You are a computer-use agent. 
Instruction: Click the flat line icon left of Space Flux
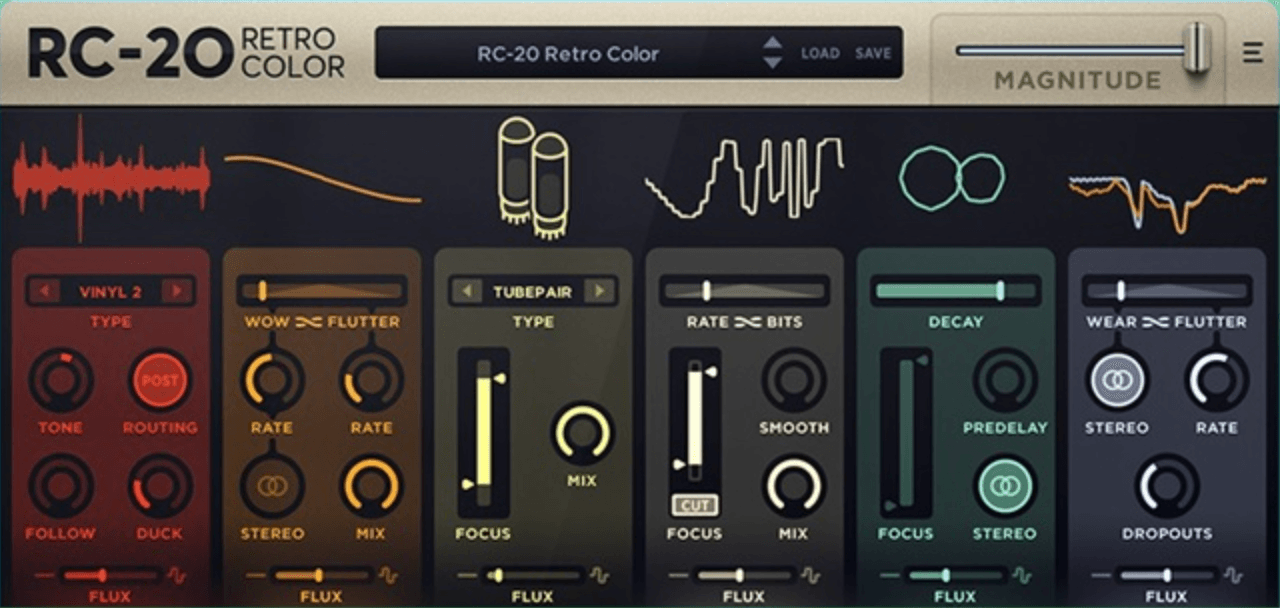point(889,575)
